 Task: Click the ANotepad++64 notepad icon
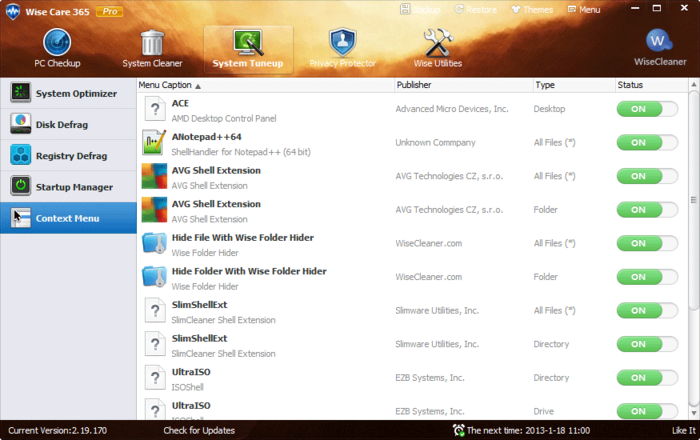(x=154, y=143)
